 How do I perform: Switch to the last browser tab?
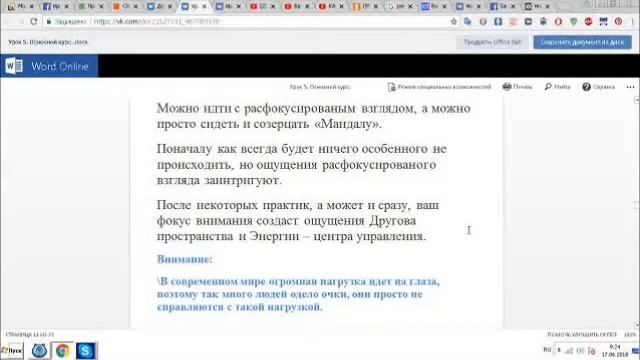(537, 6)
